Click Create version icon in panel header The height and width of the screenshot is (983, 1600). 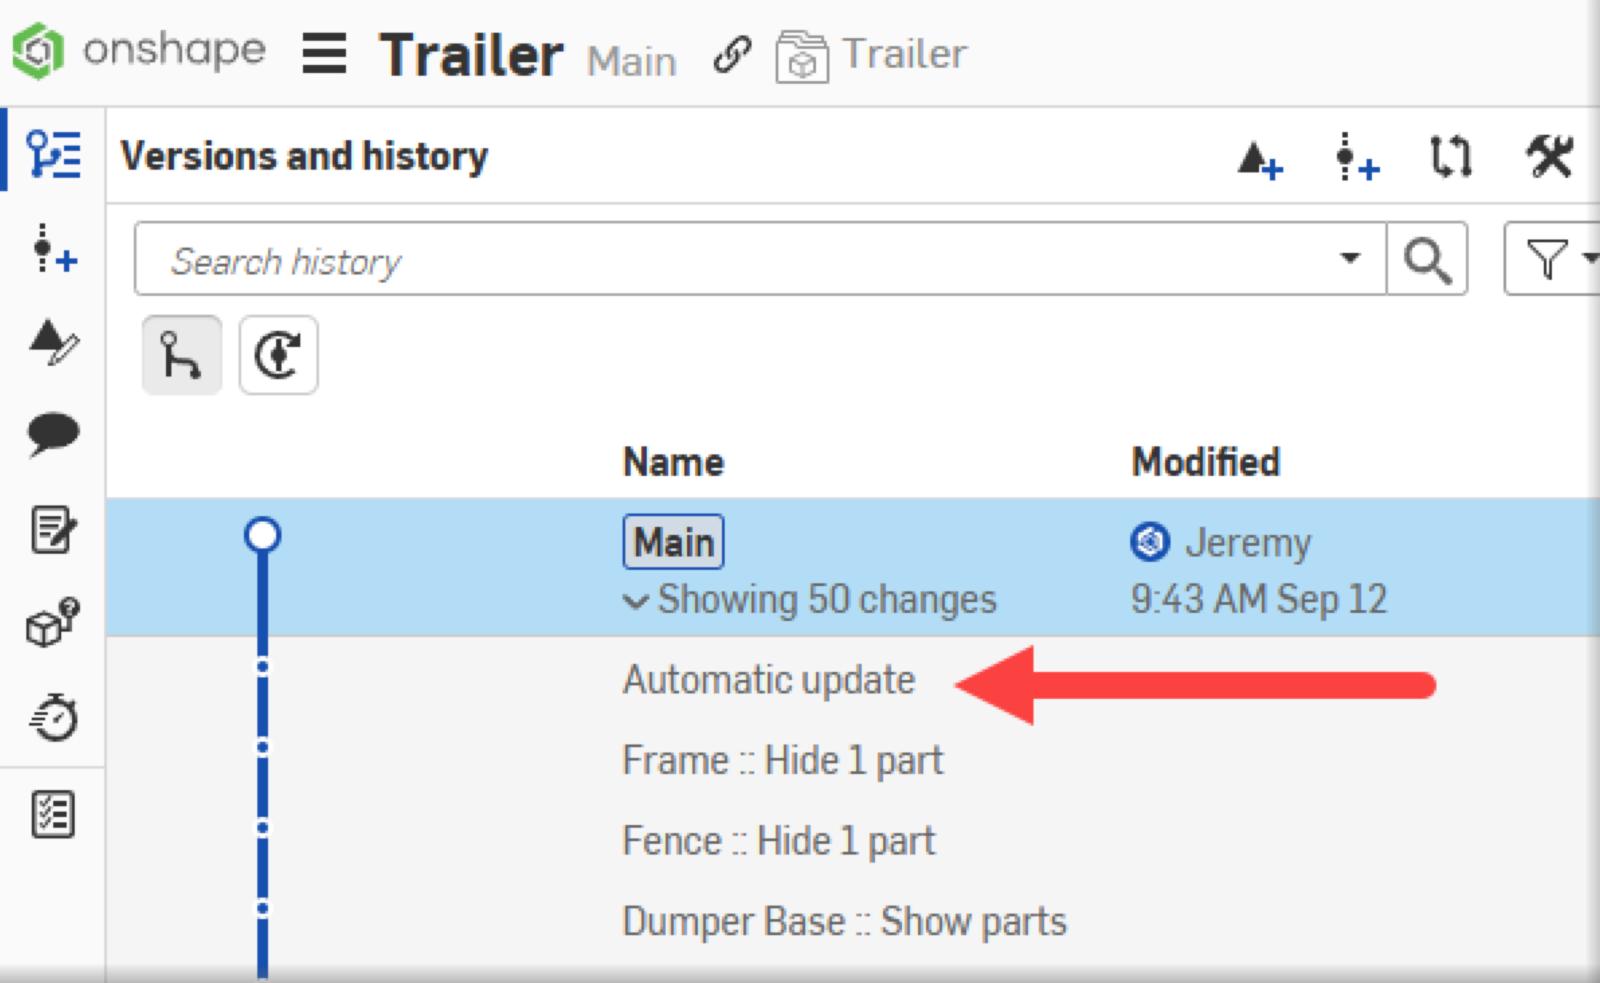tap(1259, 158)
